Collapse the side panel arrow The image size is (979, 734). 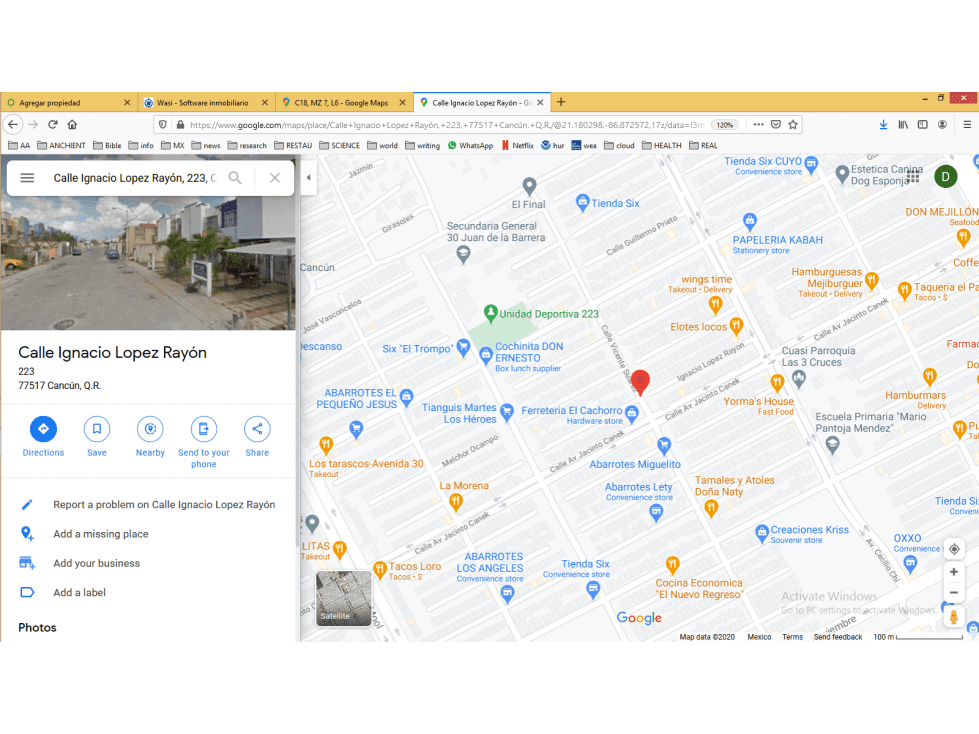[x=308, y=177]
